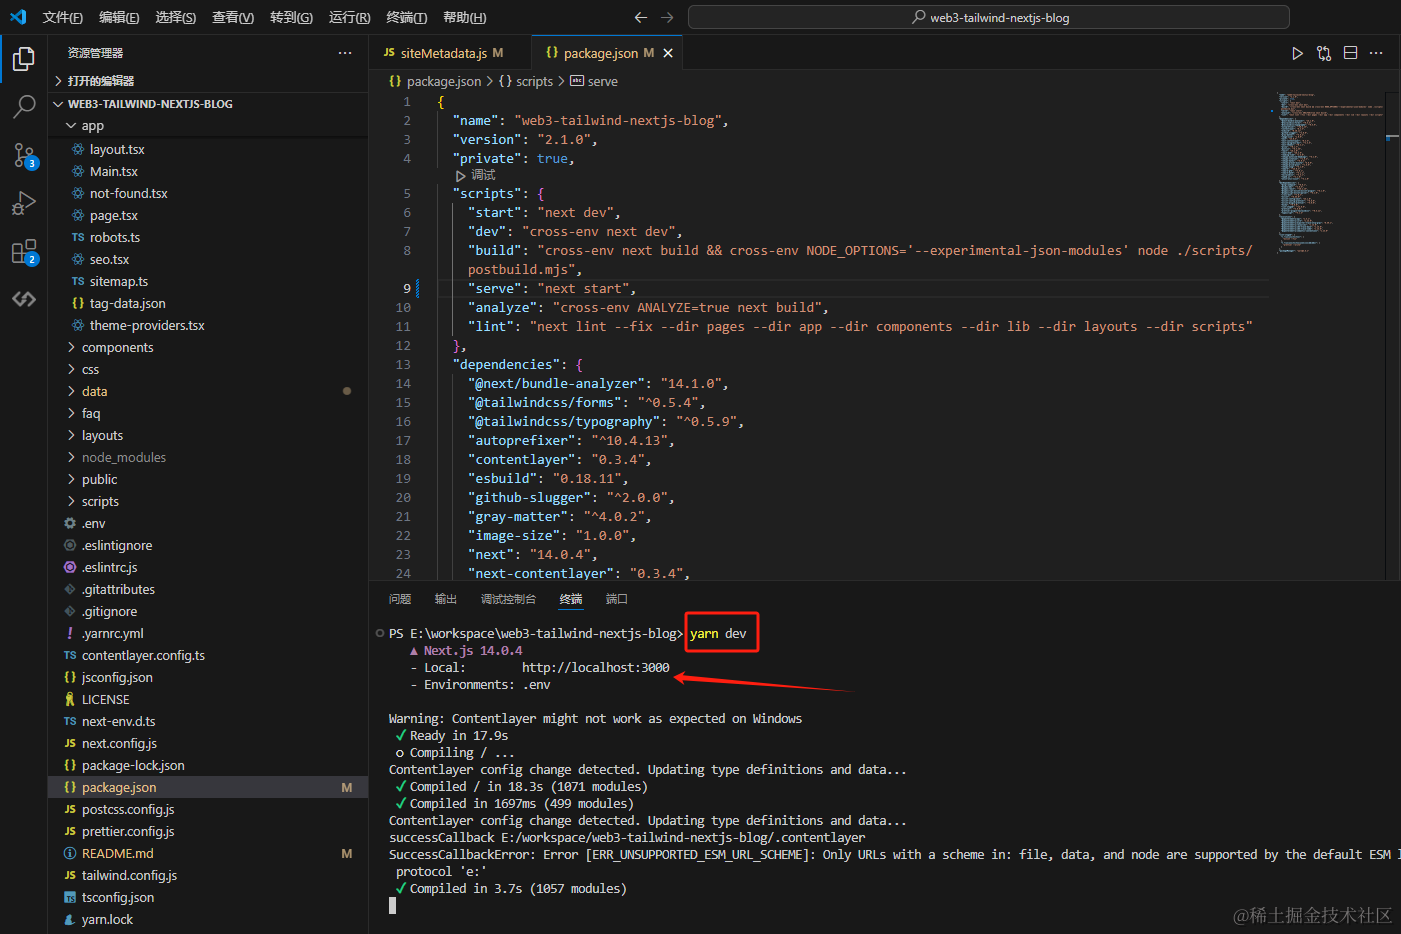Expand the public folder
Screen dimensions: 1401x934
208,480
